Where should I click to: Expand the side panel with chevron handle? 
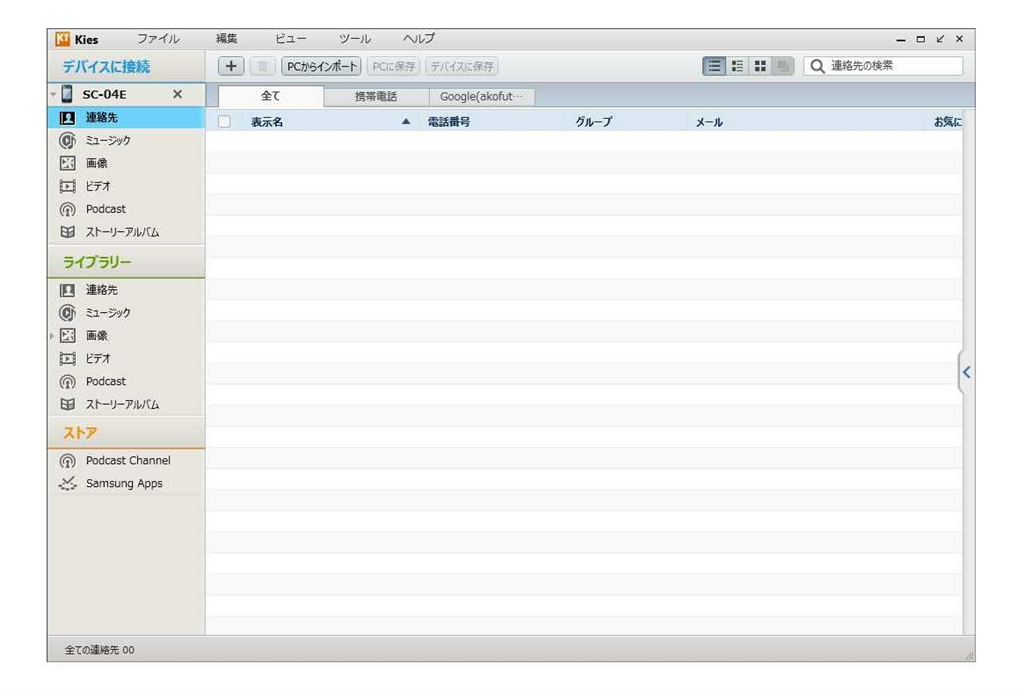click(966, 372)
